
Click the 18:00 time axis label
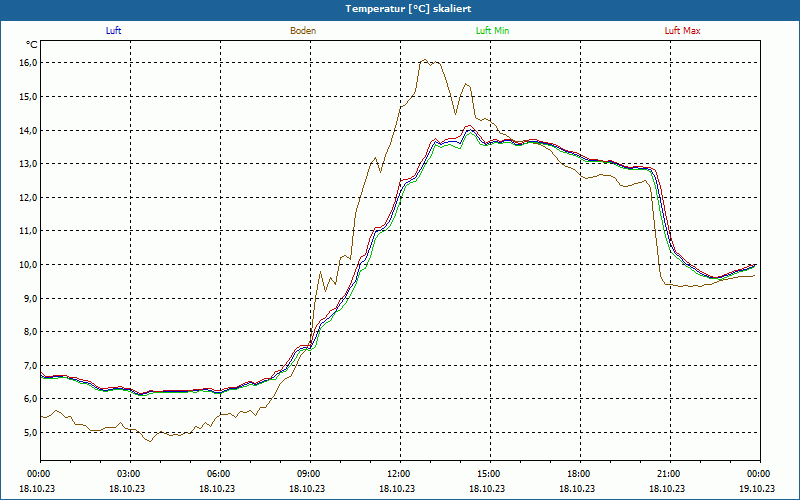click(x=580, y=474)
